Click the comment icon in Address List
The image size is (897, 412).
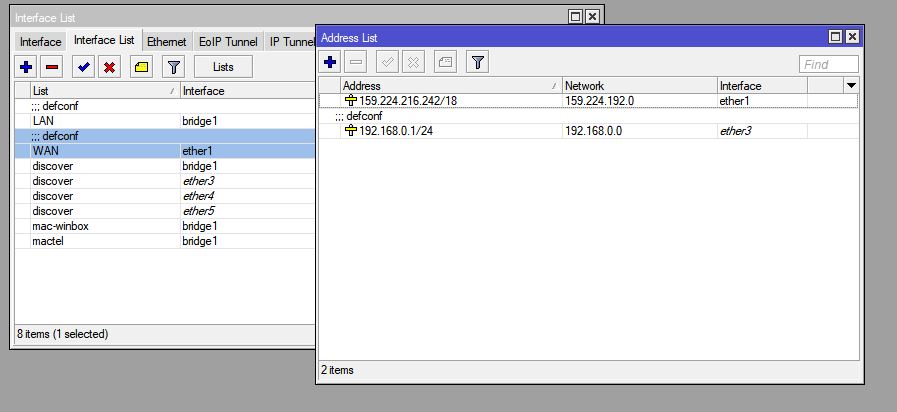446,62
